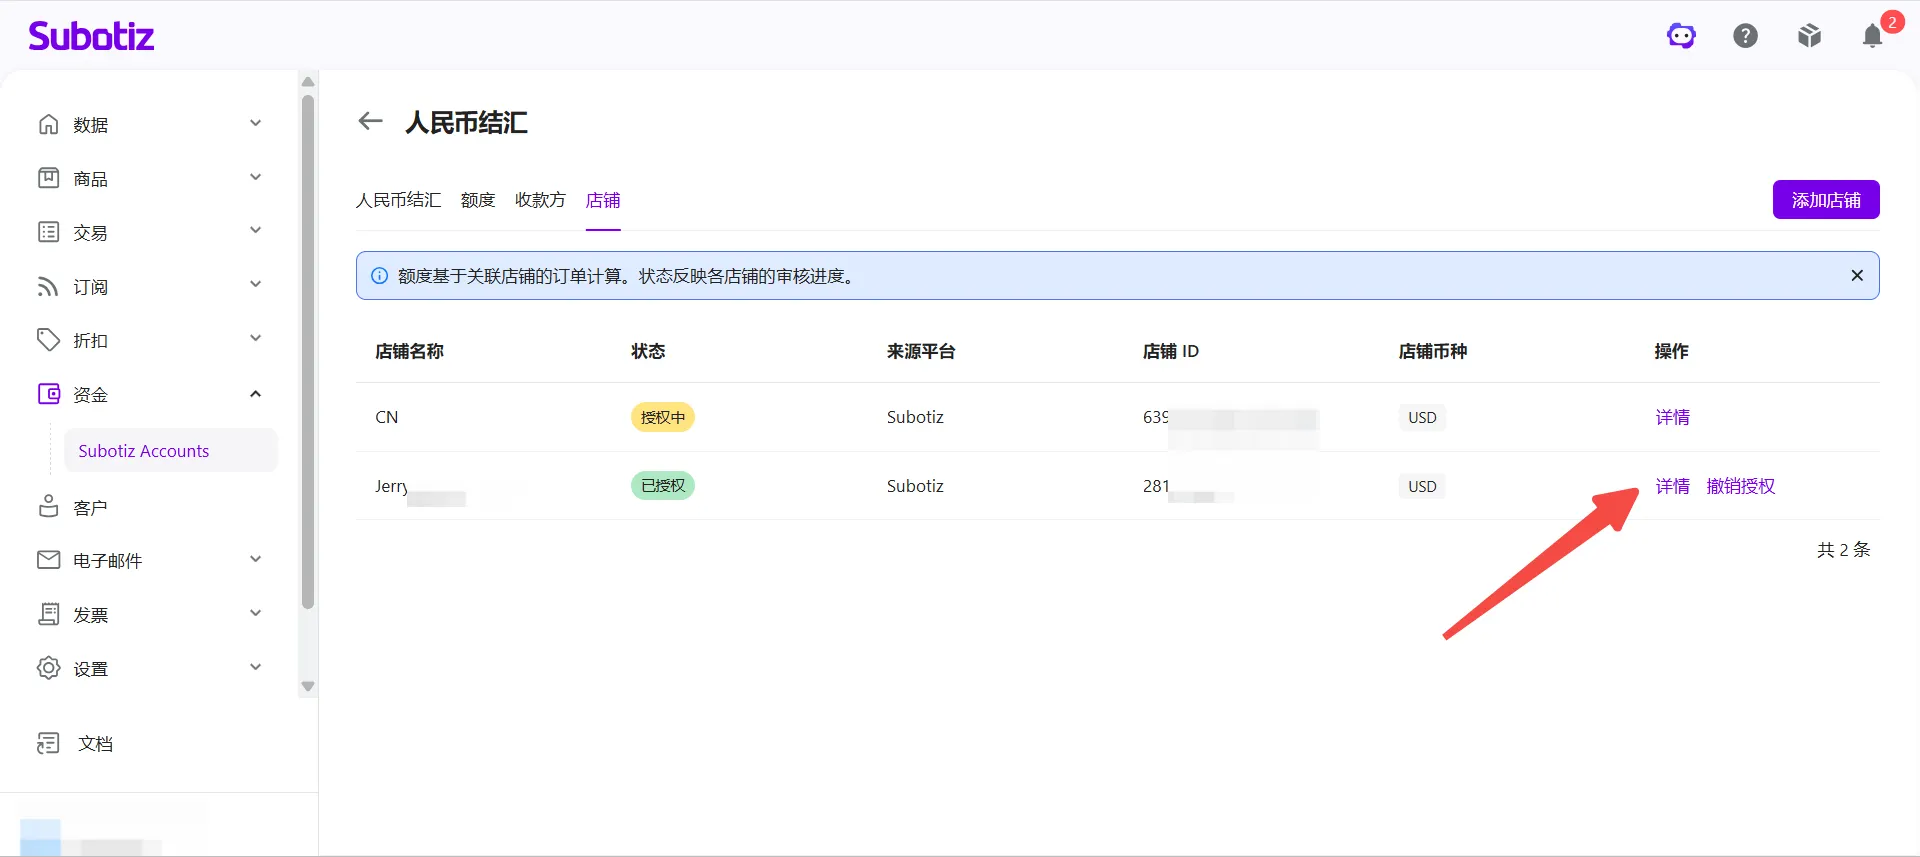Switch to the 收款方 tab
This screenshot has height=857, width=1920.
(x=540, y=200)
